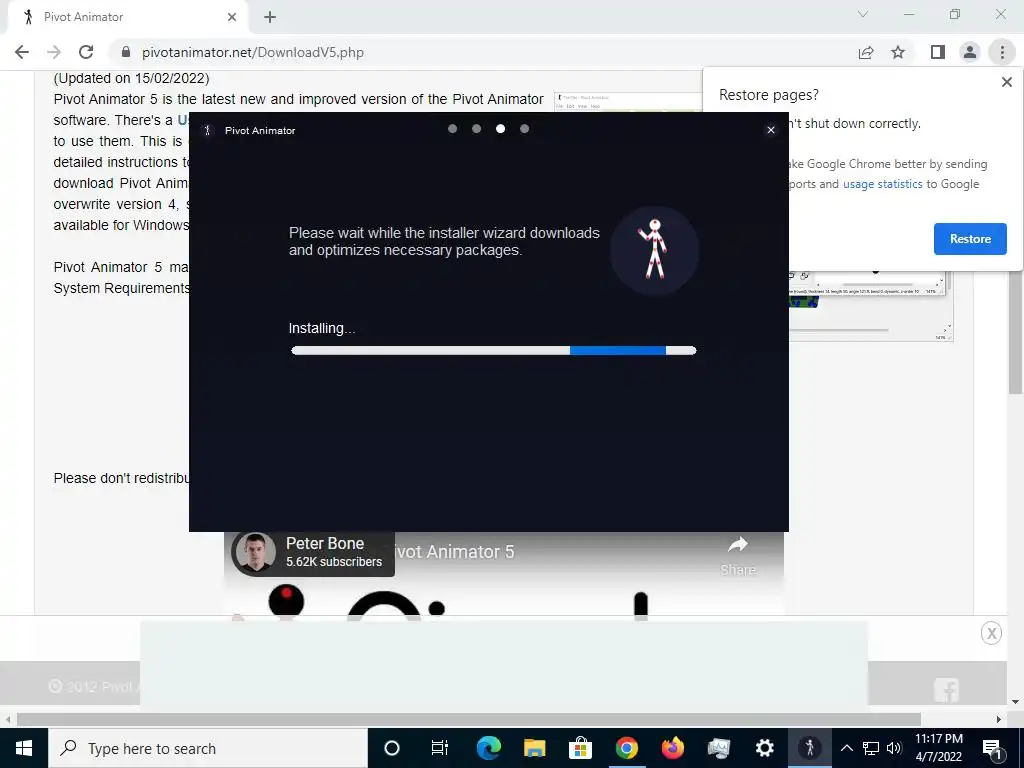The width and height of the screenshot is (1024, 768).
Task: Open a new browser tab
Action: point(270,17)
